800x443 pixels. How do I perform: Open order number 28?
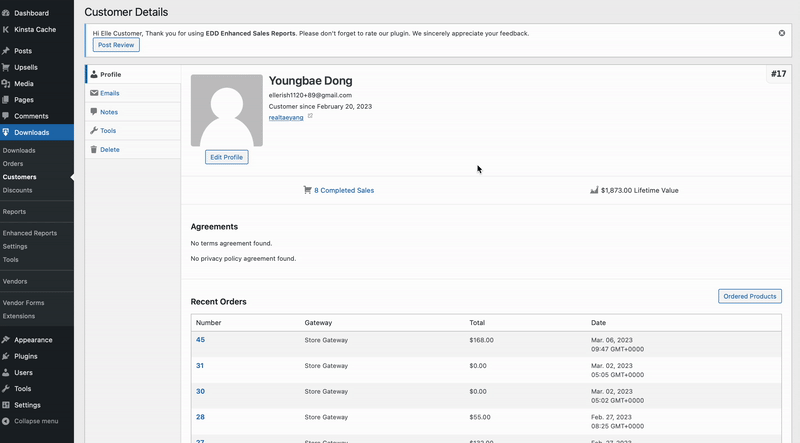[x=200, y=417]
